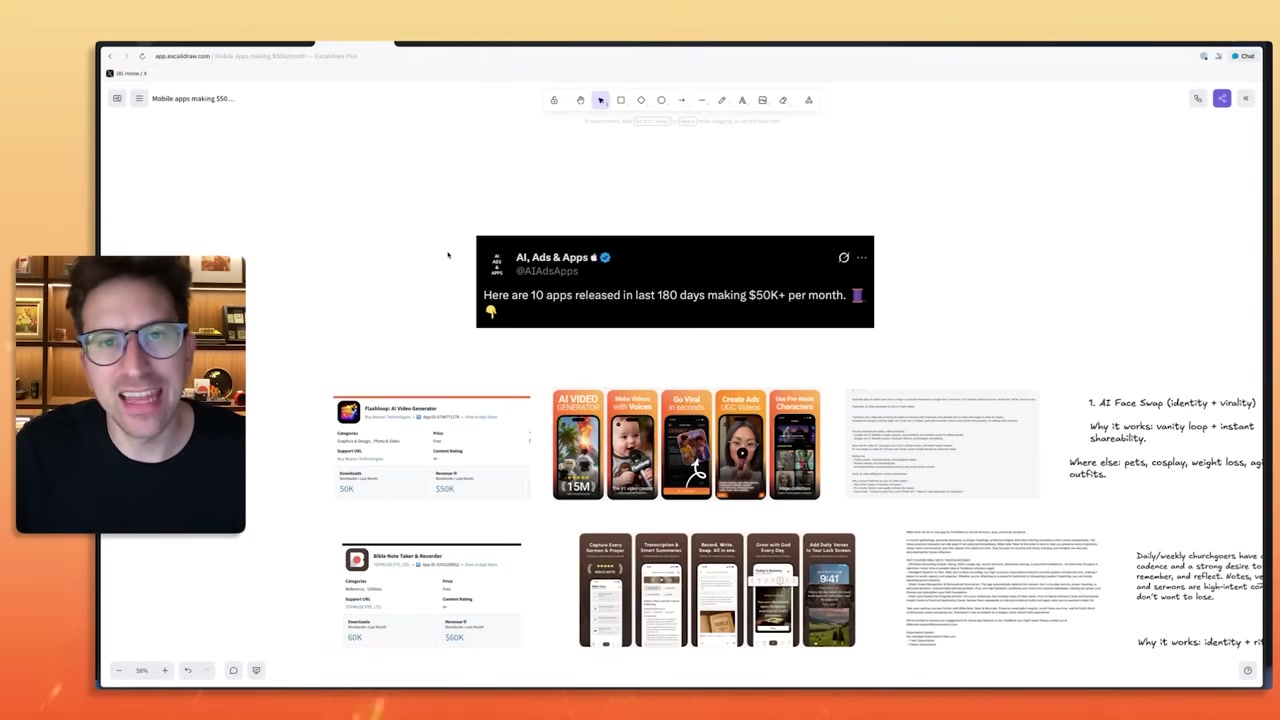The width and height of the screenshot is (1280, 720).
Task: Select the Diamond shape tool
Action: pos(641,100)
